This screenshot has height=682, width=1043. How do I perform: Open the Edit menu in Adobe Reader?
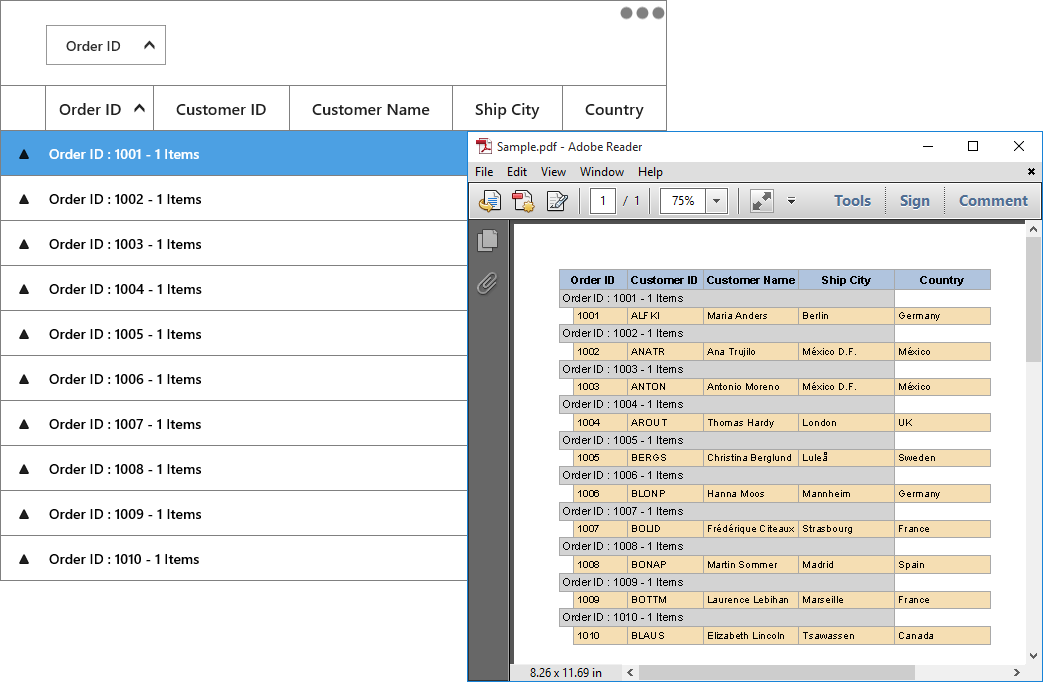[517, 172]
